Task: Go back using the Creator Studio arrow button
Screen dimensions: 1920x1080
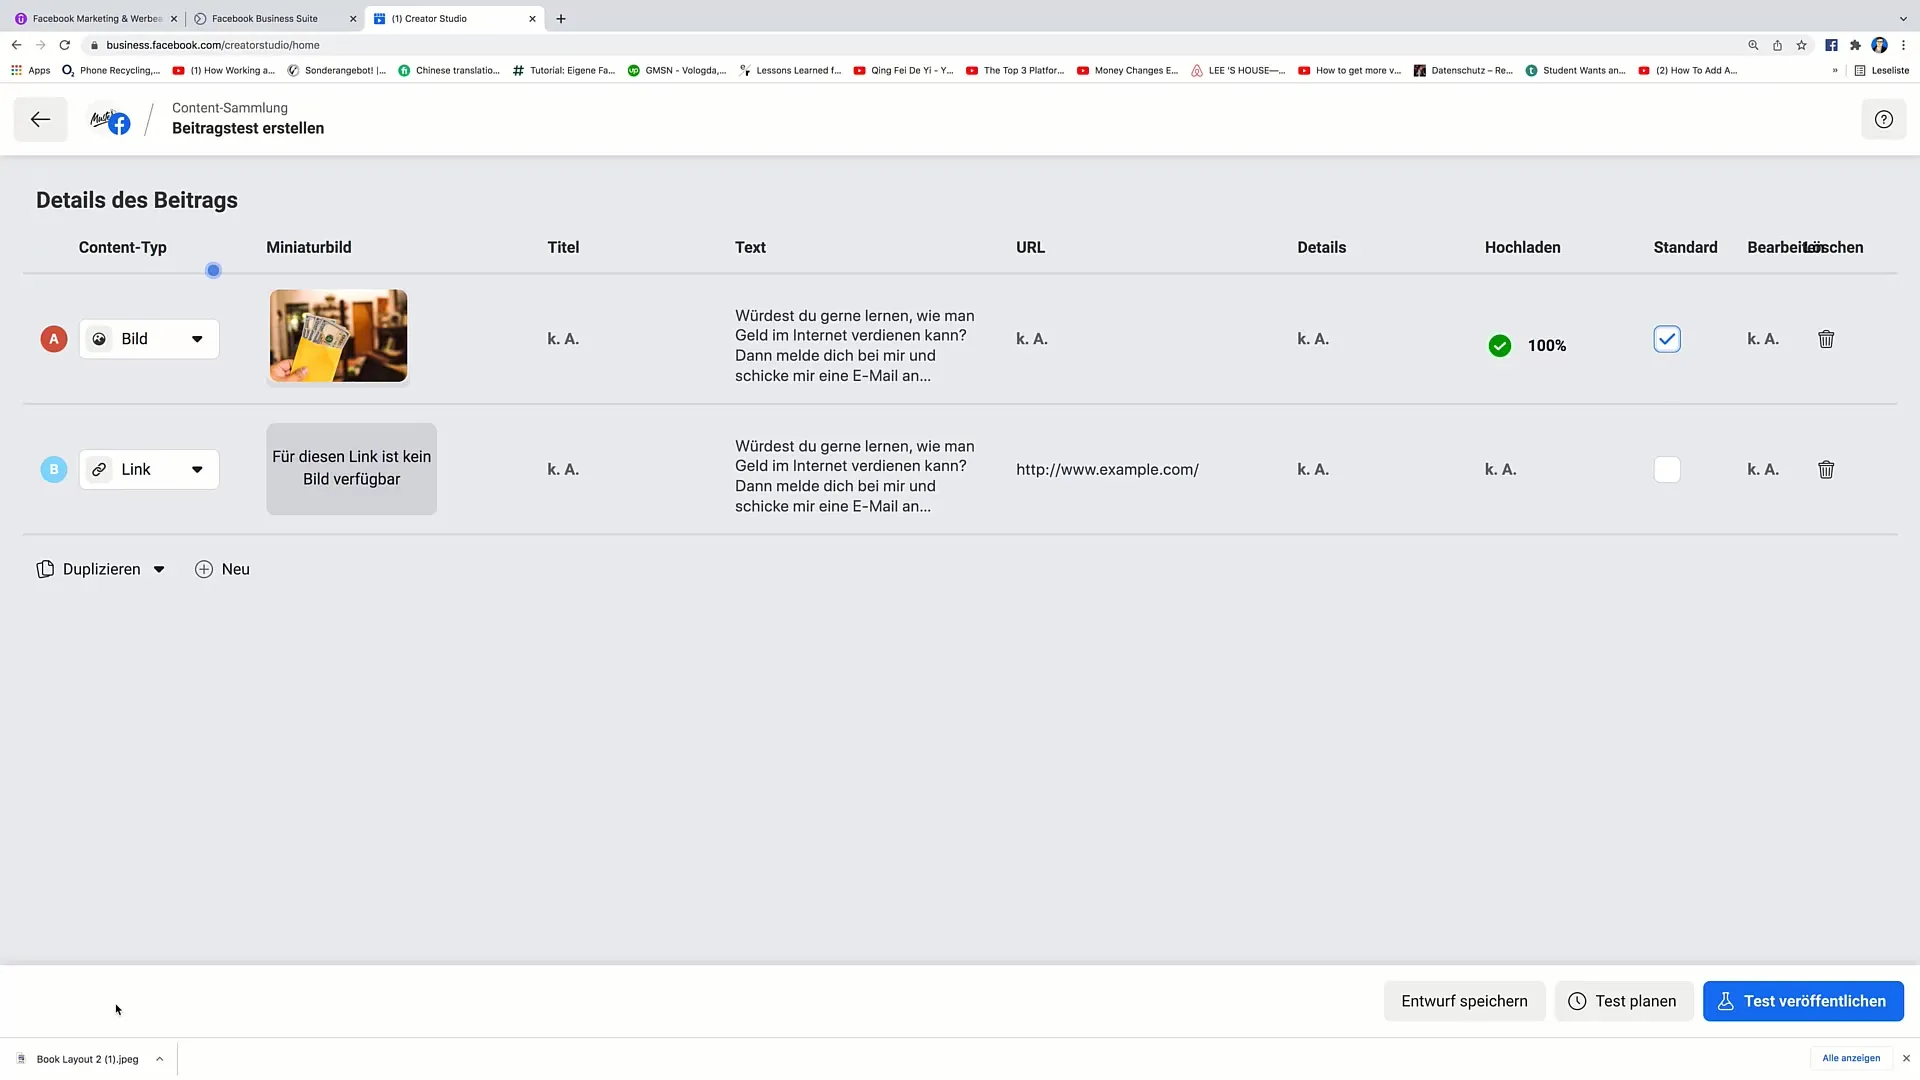Action: [40, 119]
